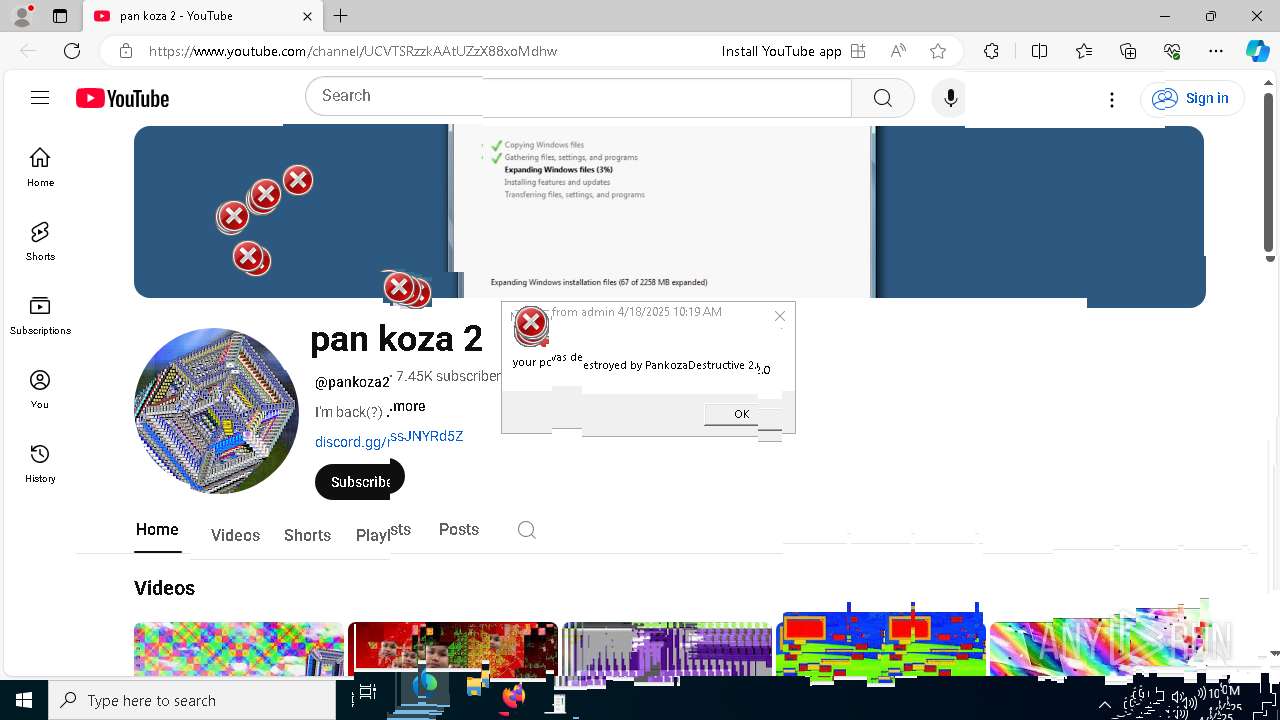Screen dimensions: 1280x720
Task: Click the YouTube logo
Action: [x=122, y=98]
